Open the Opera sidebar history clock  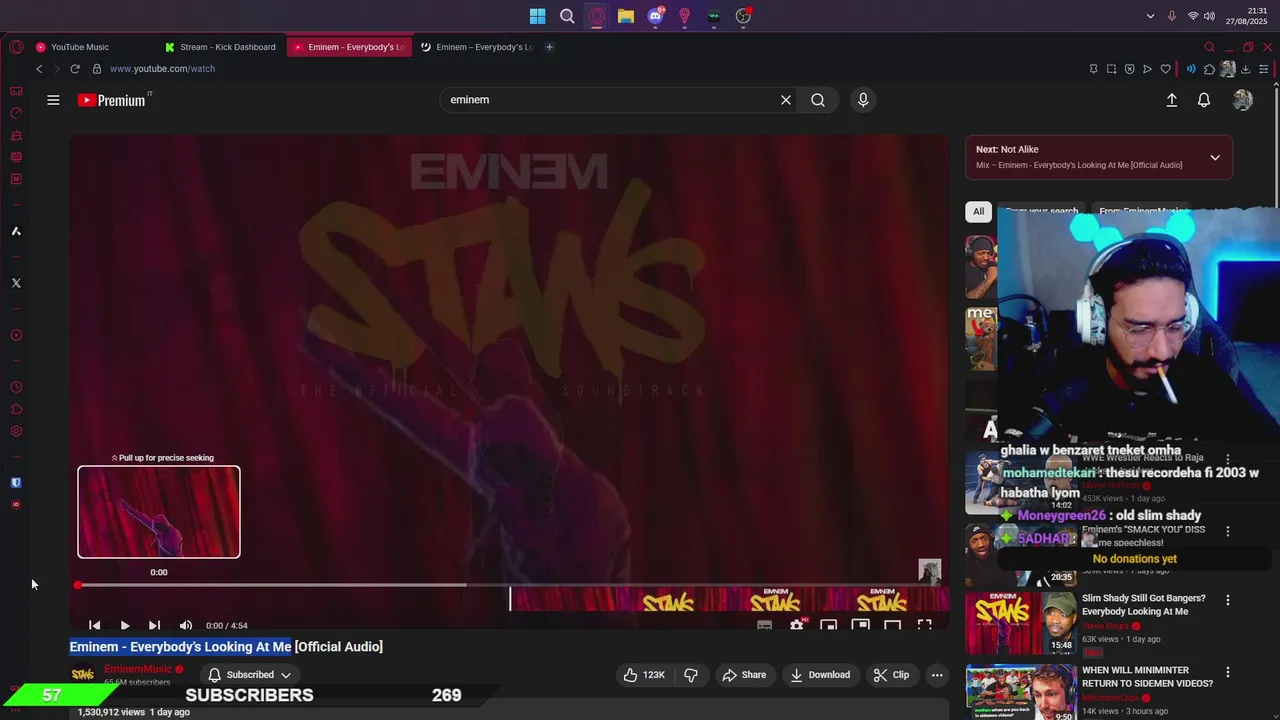pyautogui.click(x=16, y=387)
